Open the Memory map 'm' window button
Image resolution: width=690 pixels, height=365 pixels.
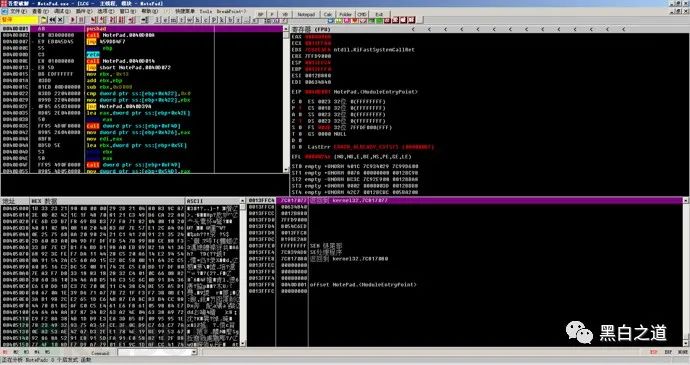click(173, 20)
